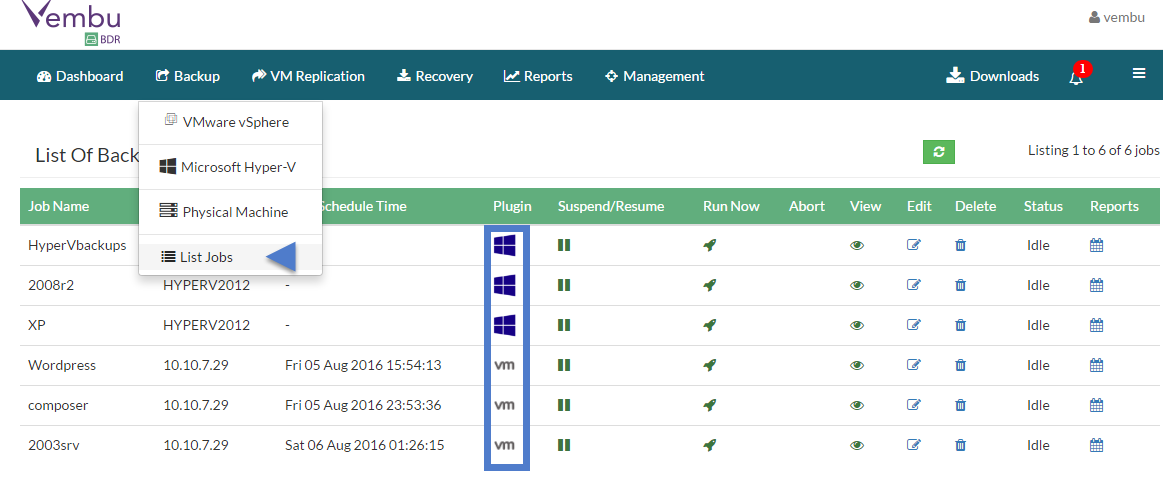1163x478 pixels.
Task: Open the hamburger menu
Action: point(1139,73)
